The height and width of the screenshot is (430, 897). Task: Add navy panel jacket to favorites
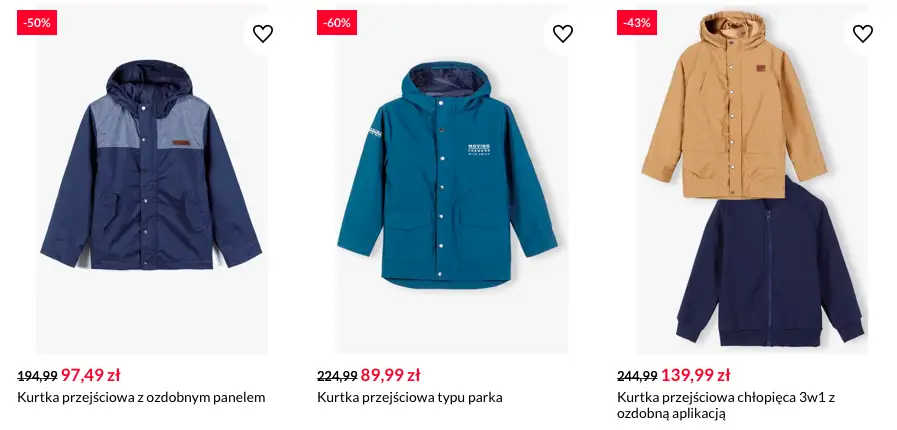pyautogui.click(x=263, y=34)
